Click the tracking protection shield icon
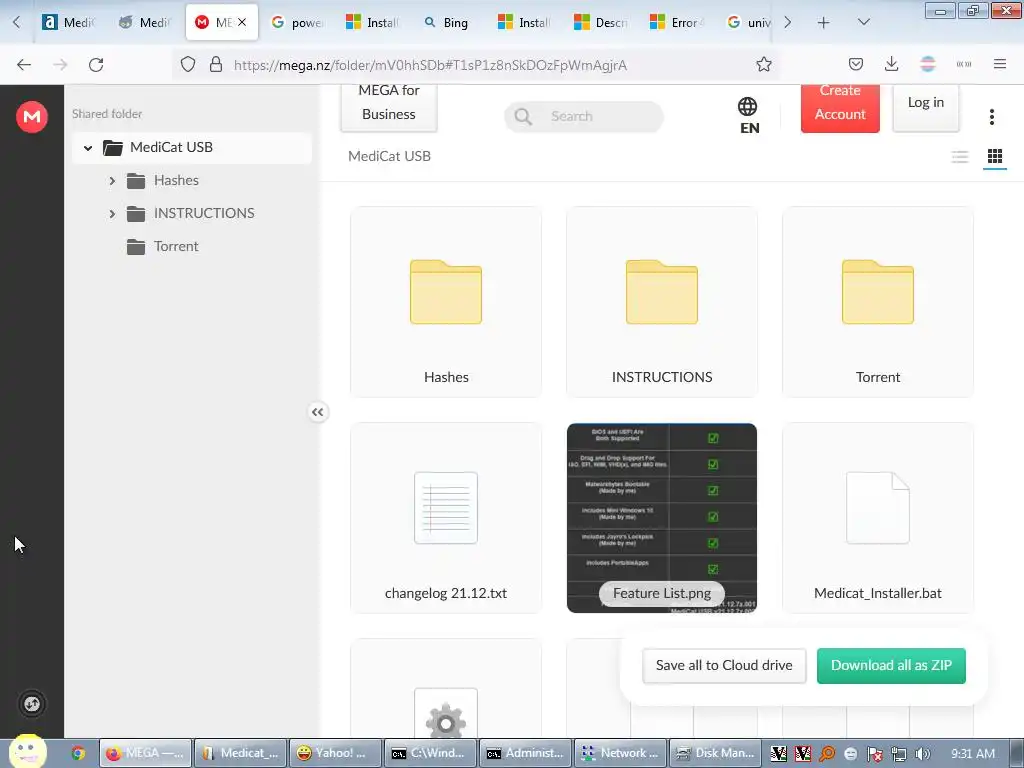The width and height of the screenshot is (1024, 768). (x=187, y=65)
